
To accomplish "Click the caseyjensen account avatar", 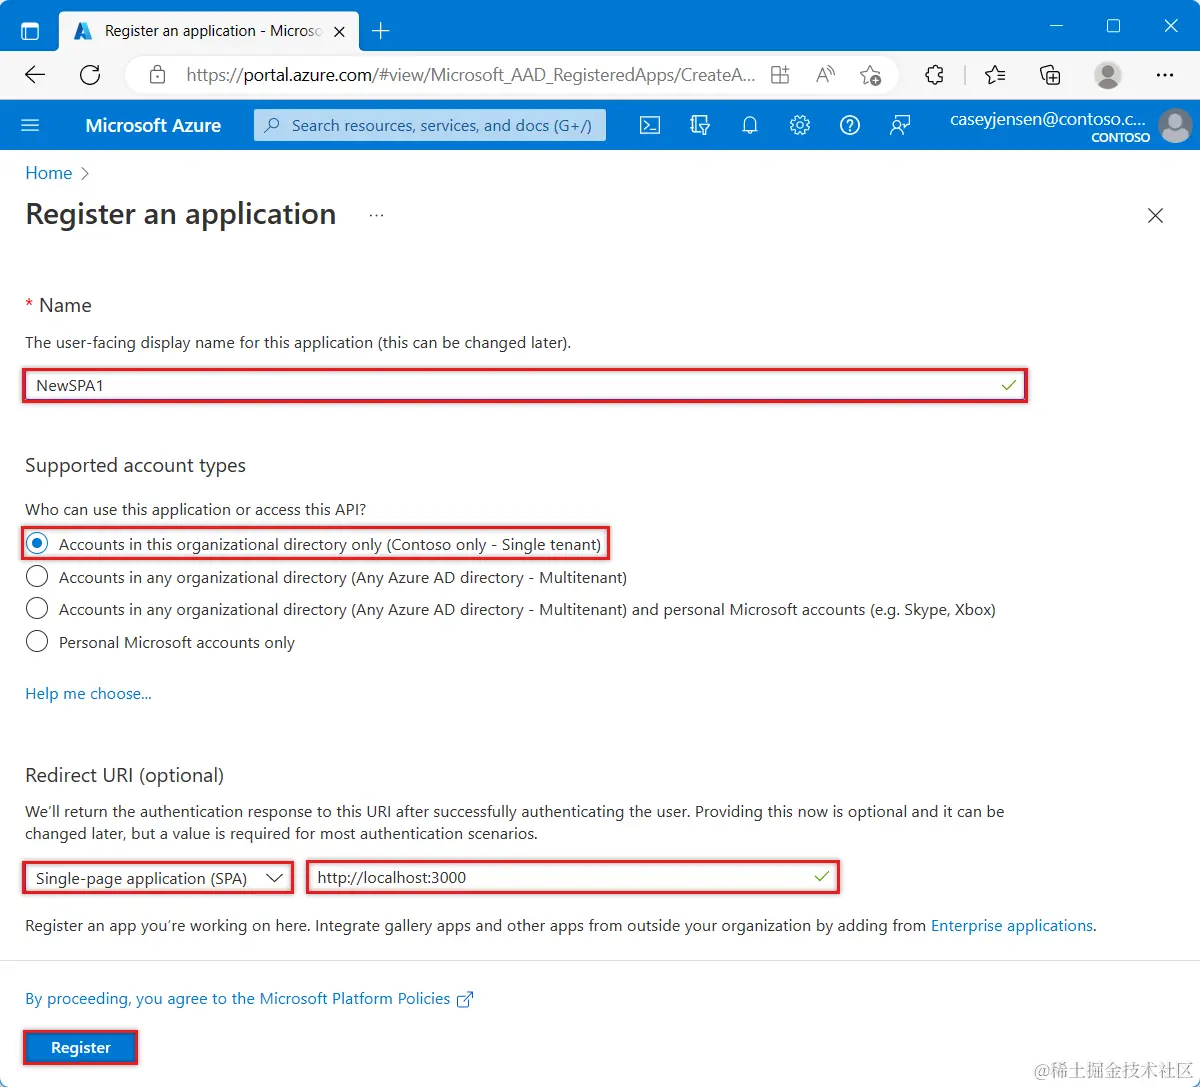I will [x=1175, y=125].
